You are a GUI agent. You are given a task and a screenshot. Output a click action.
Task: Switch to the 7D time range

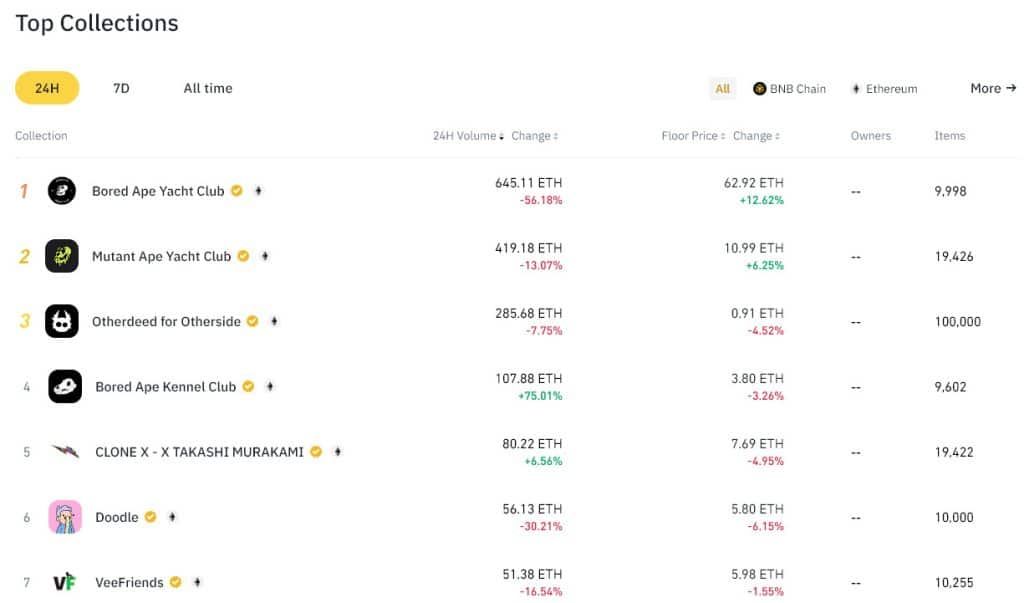pos(121,88)
